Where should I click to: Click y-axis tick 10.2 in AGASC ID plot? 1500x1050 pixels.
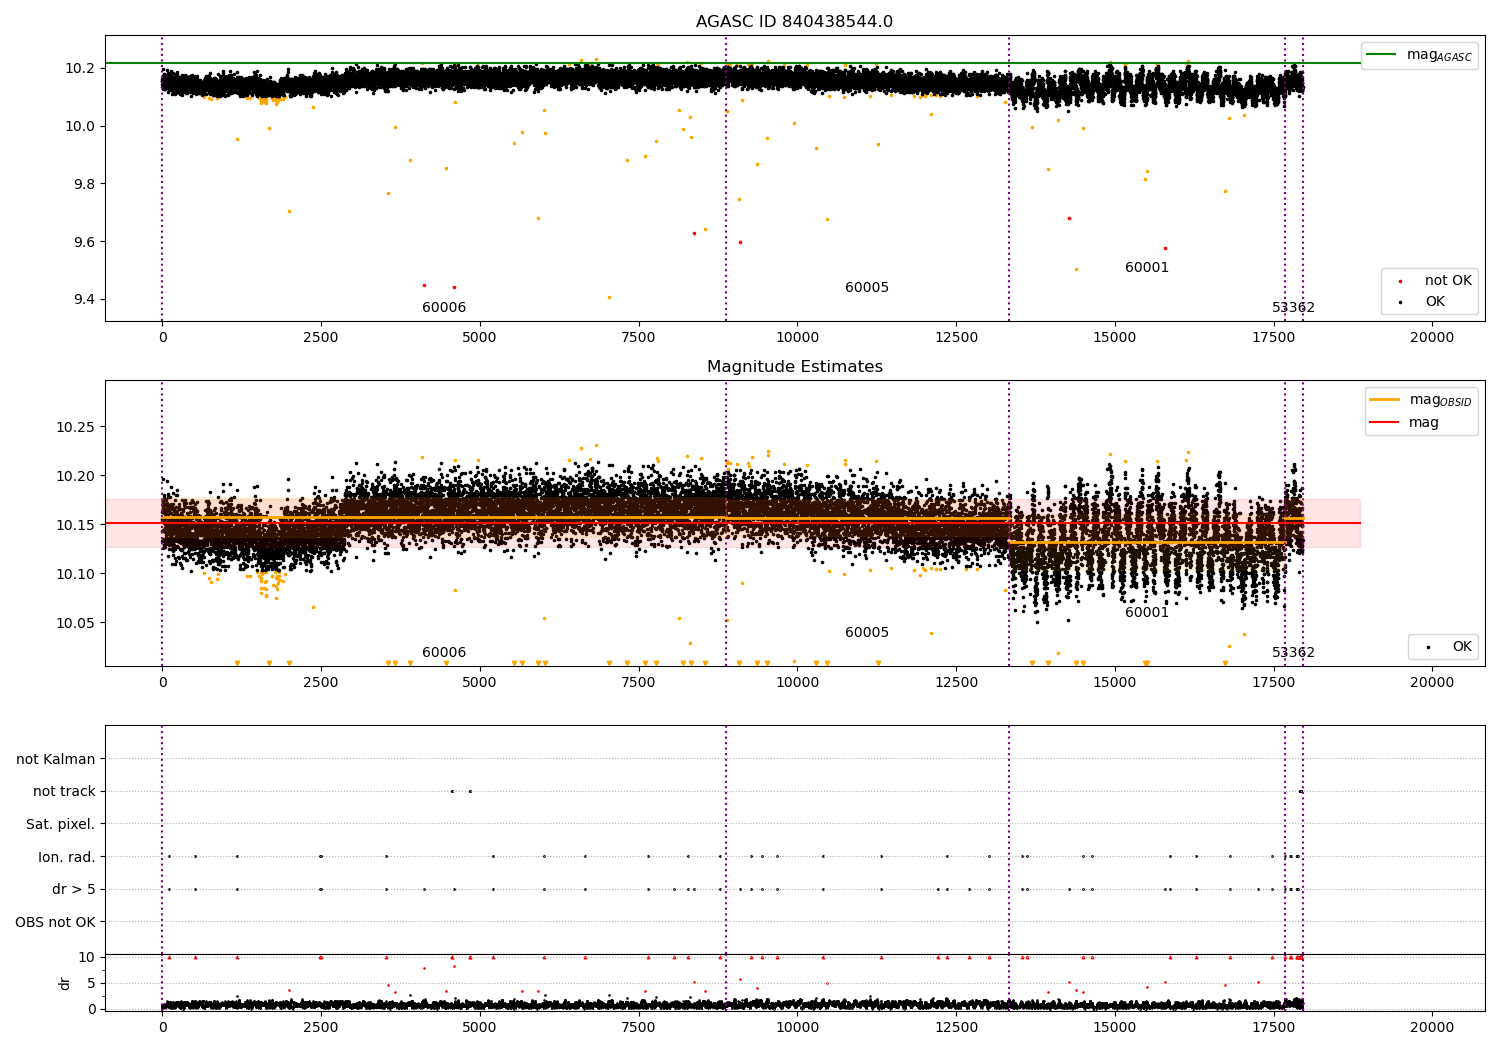(80, 69)
